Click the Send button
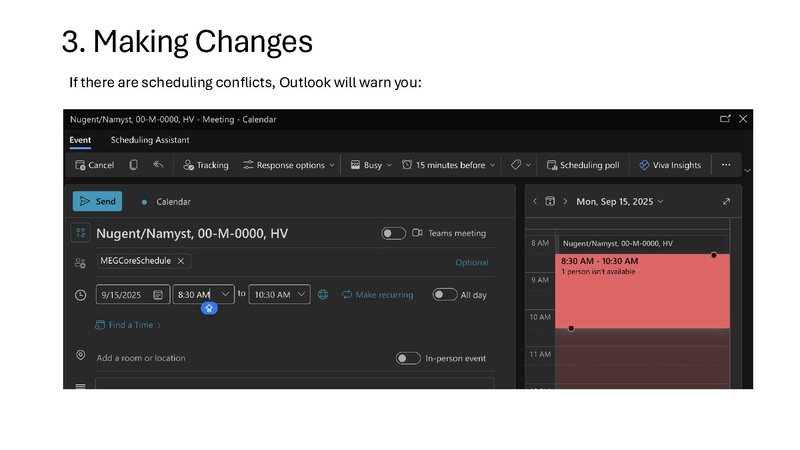This screenshot has height=450, width=800. tap(97, 201)
